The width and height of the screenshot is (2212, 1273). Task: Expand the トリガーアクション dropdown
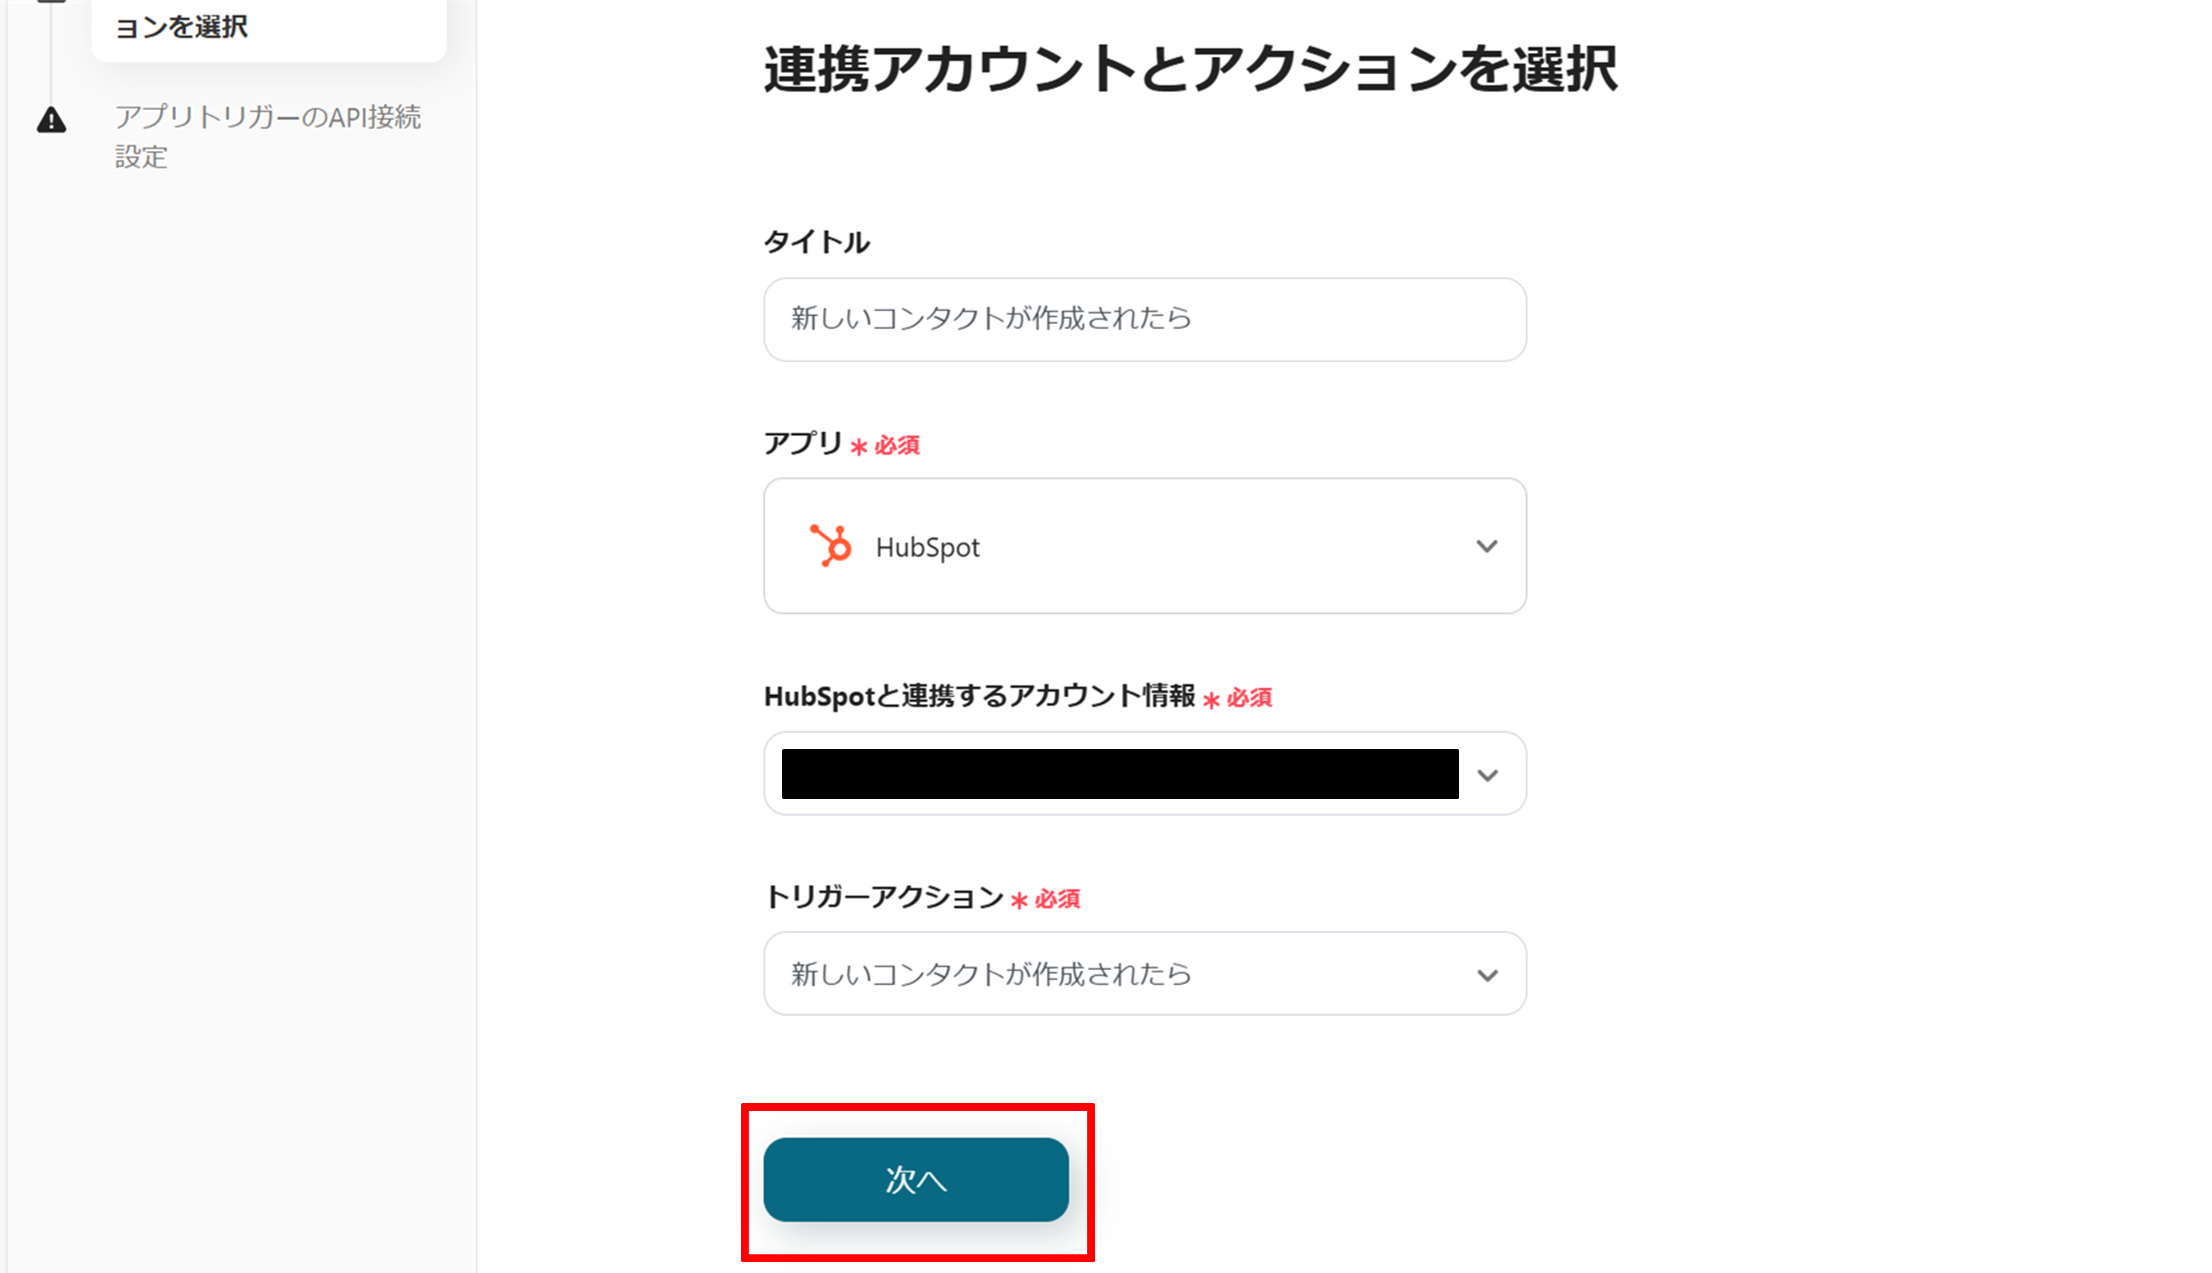coord(1144,973)
